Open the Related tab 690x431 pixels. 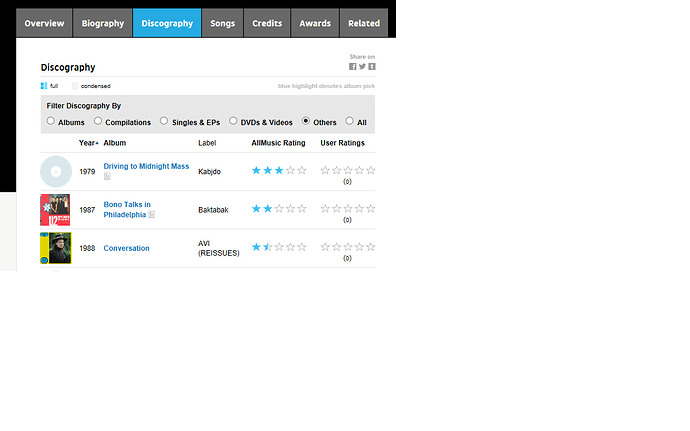click(364, 23)
